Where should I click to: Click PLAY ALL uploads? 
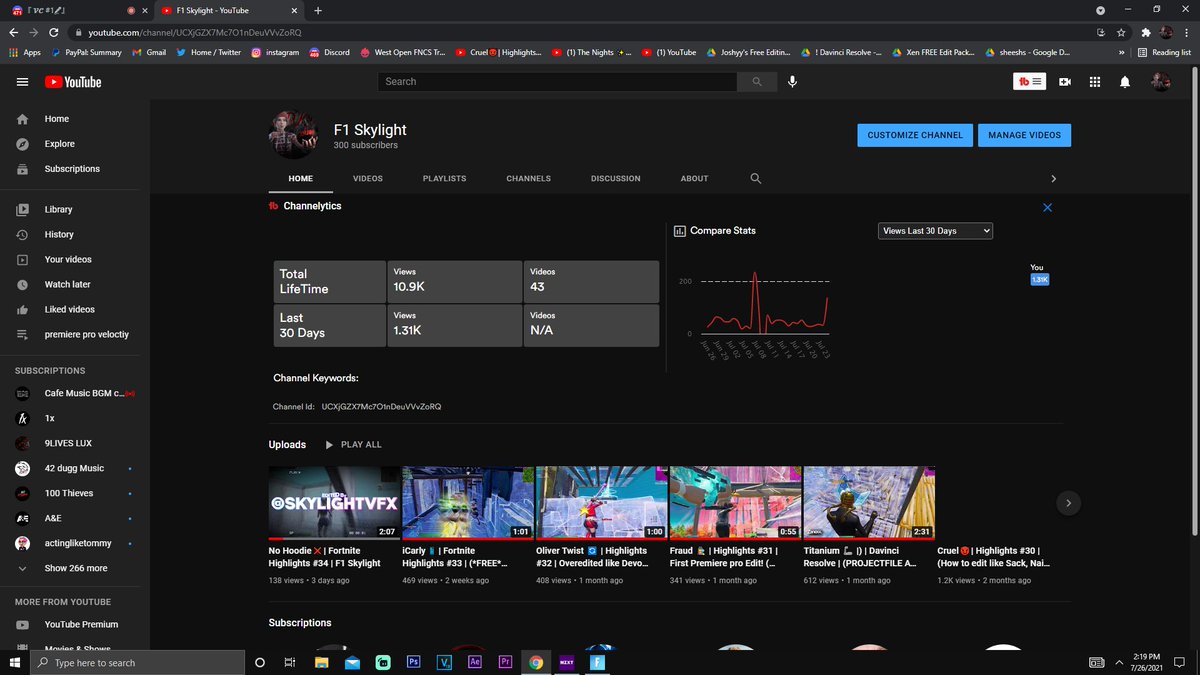point(353,445)
